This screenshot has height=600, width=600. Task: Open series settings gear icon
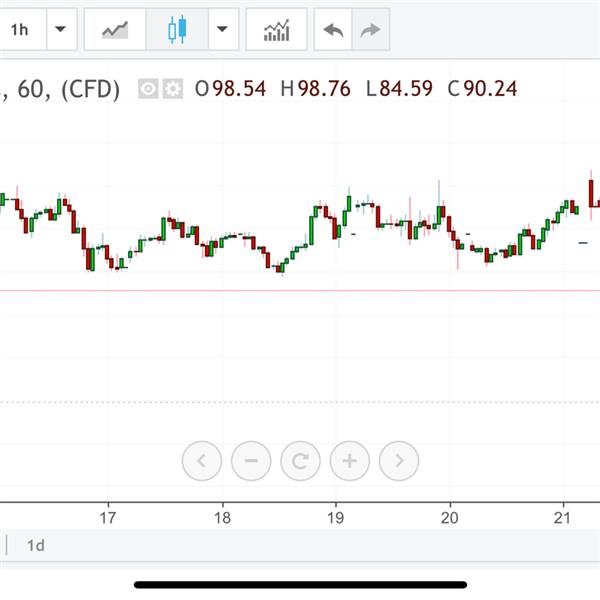click(x=172, y=89)
